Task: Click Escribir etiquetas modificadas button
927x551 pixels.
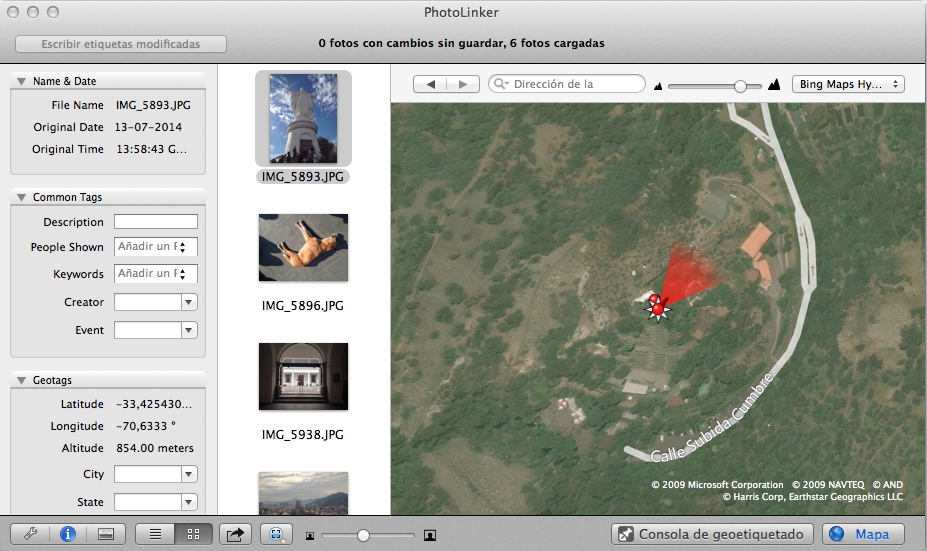Action: (x=121, y=44)
